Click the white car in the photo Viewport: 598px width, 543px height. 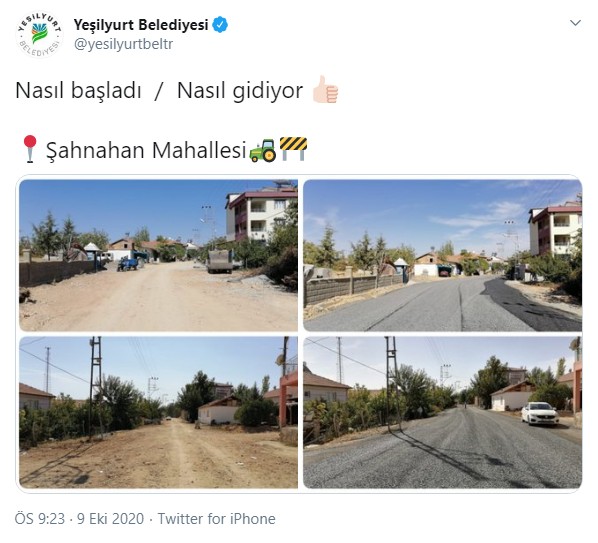[x=540, y=413]
